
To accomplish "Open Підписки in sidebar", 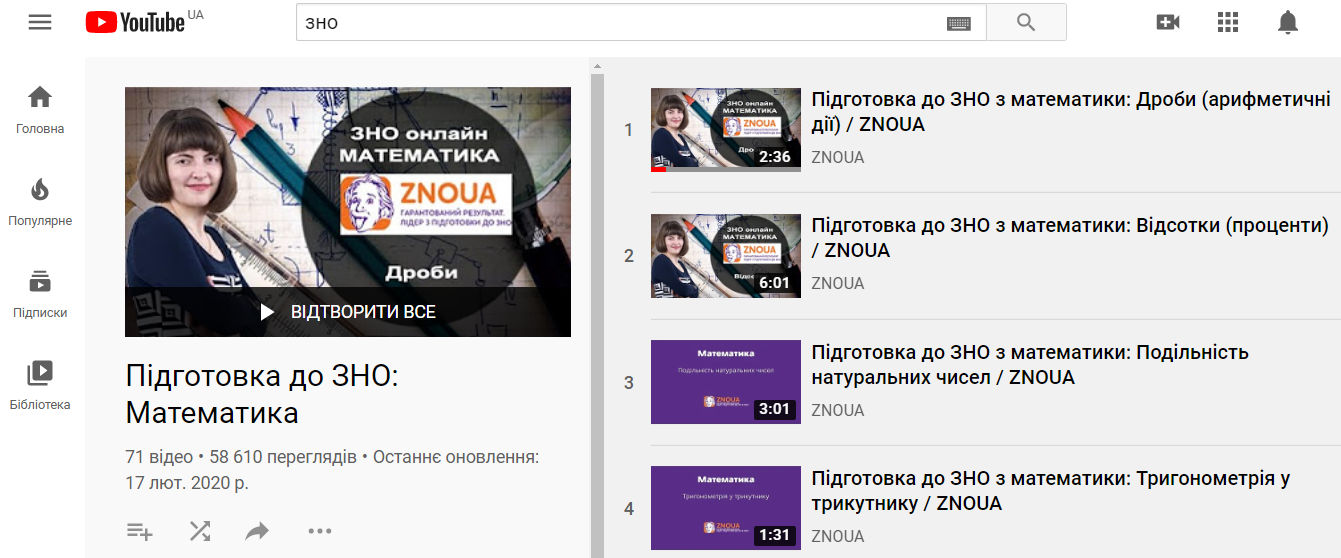I will pyautogui.click(x=40, y=294).
